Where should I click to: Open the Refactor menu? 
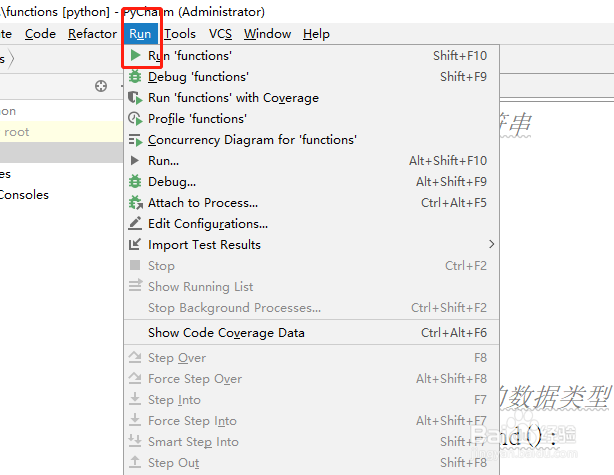92,34
